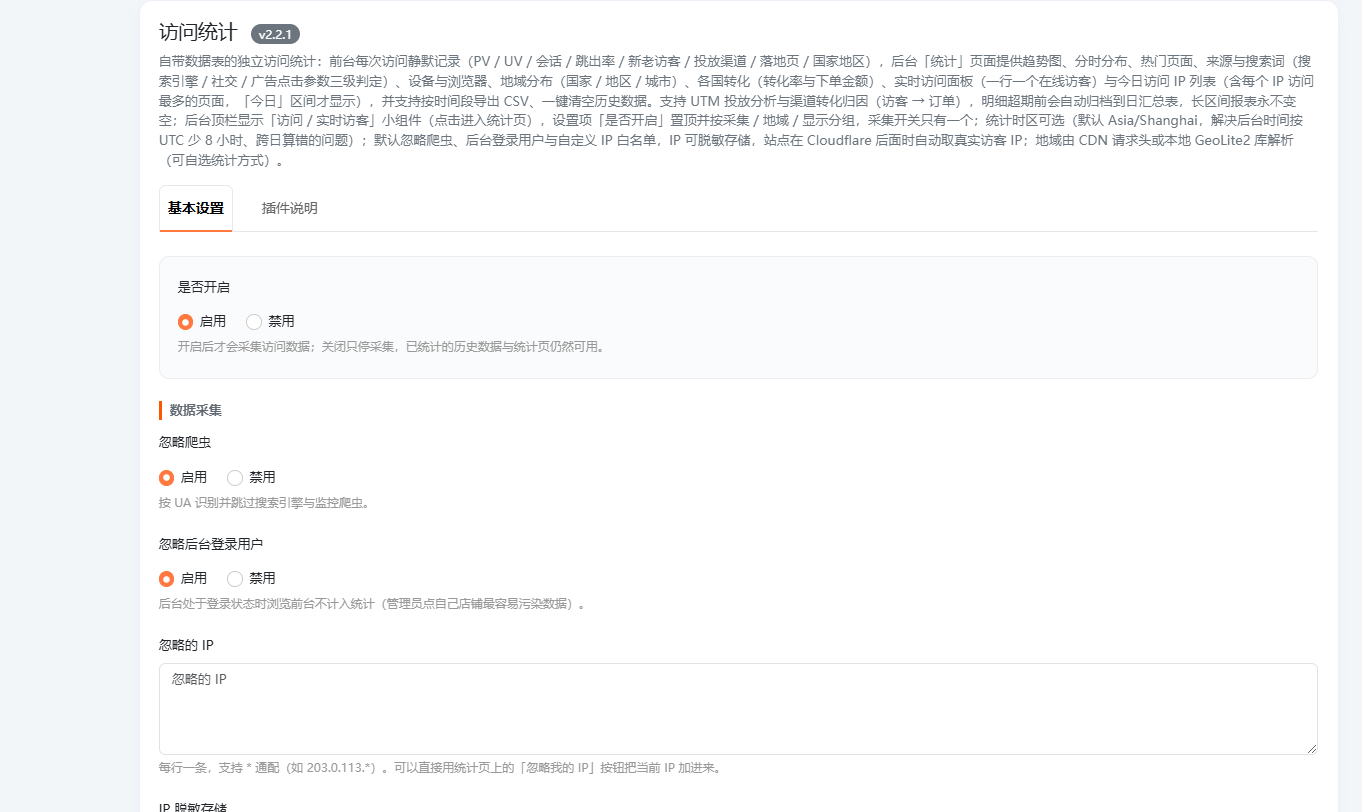Image resolution: width=1362 pixels, height=812 pixels.
Task: Click the 忽略爬虫 field label
Action: [185, 442]
